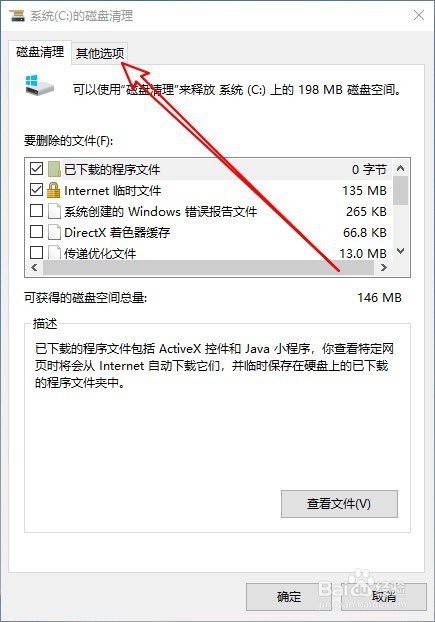The width and height of the screenshot is (435, 622).
Task: Switch to the 其他选项 tab
Action: [x=100, y=53]
